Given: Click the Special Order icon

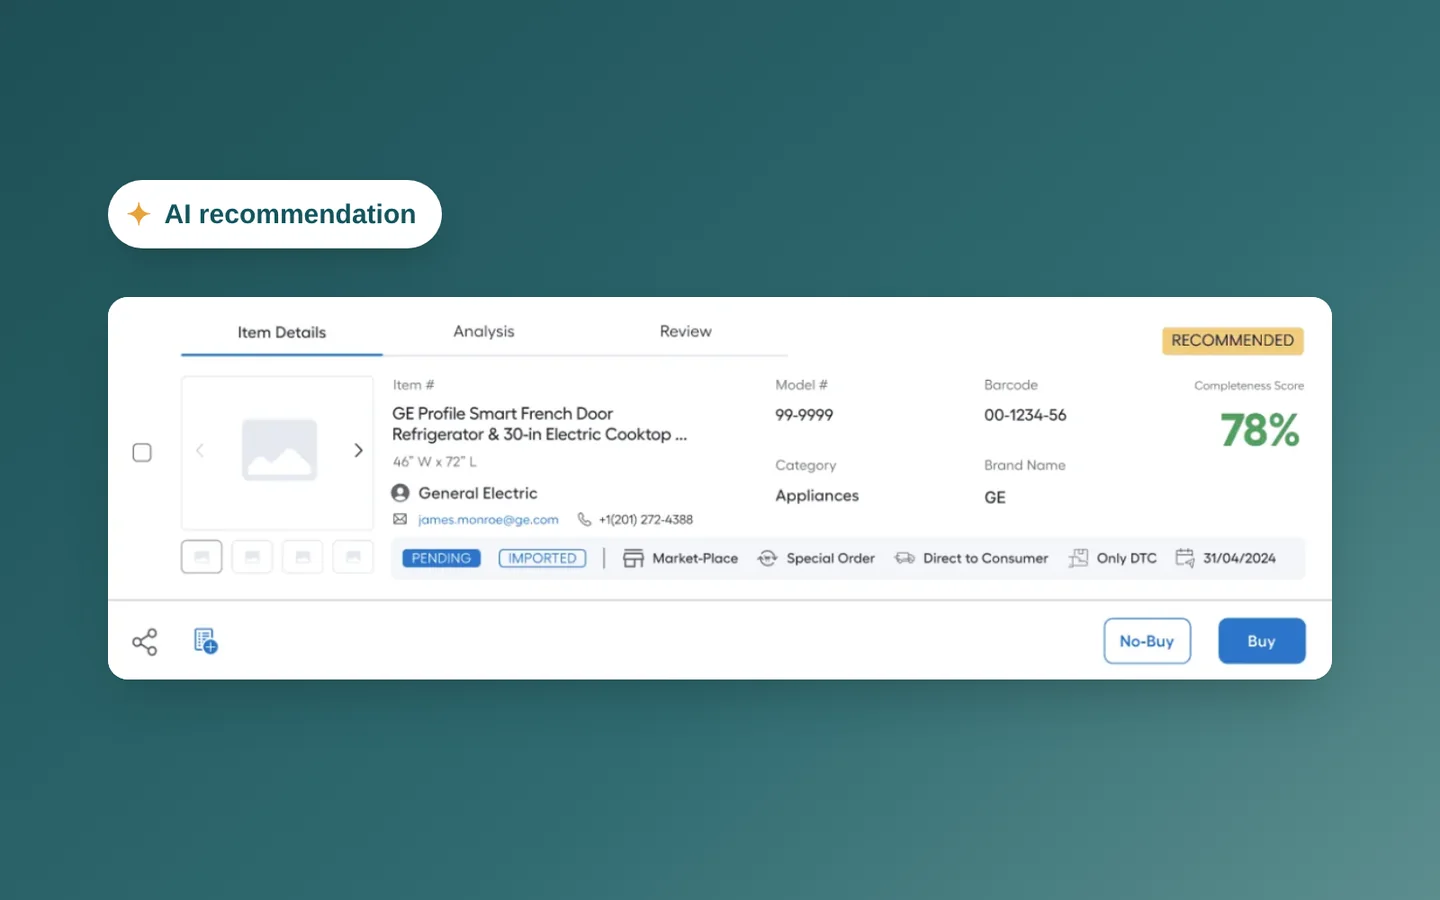Looking at the screenshot, I should pyautogui.click(x=767, y=558).
